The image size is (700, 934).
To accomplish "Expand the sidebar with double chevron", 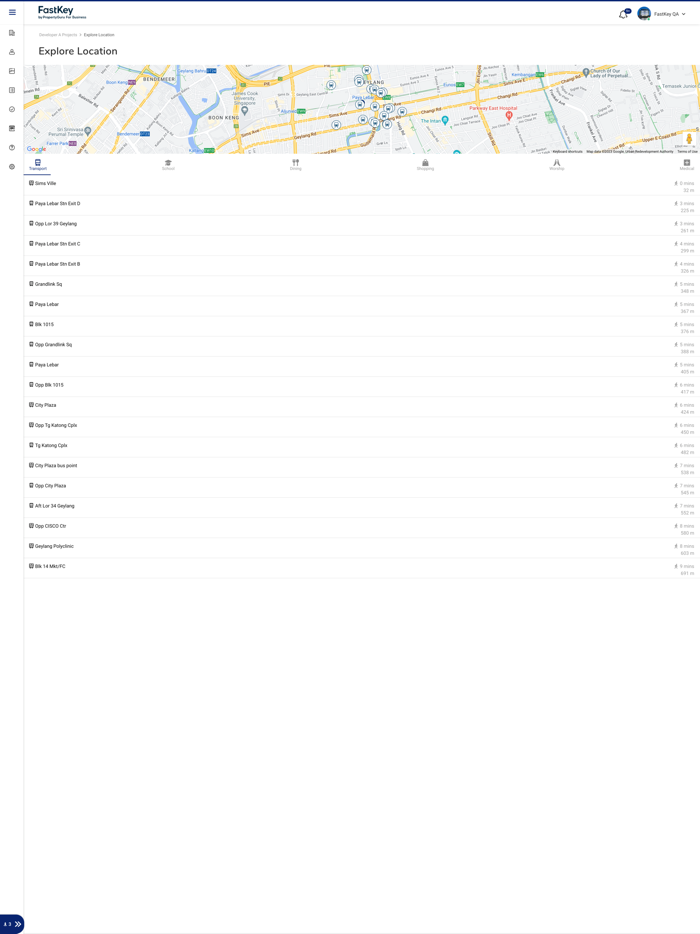I will (x=18, y=924).
